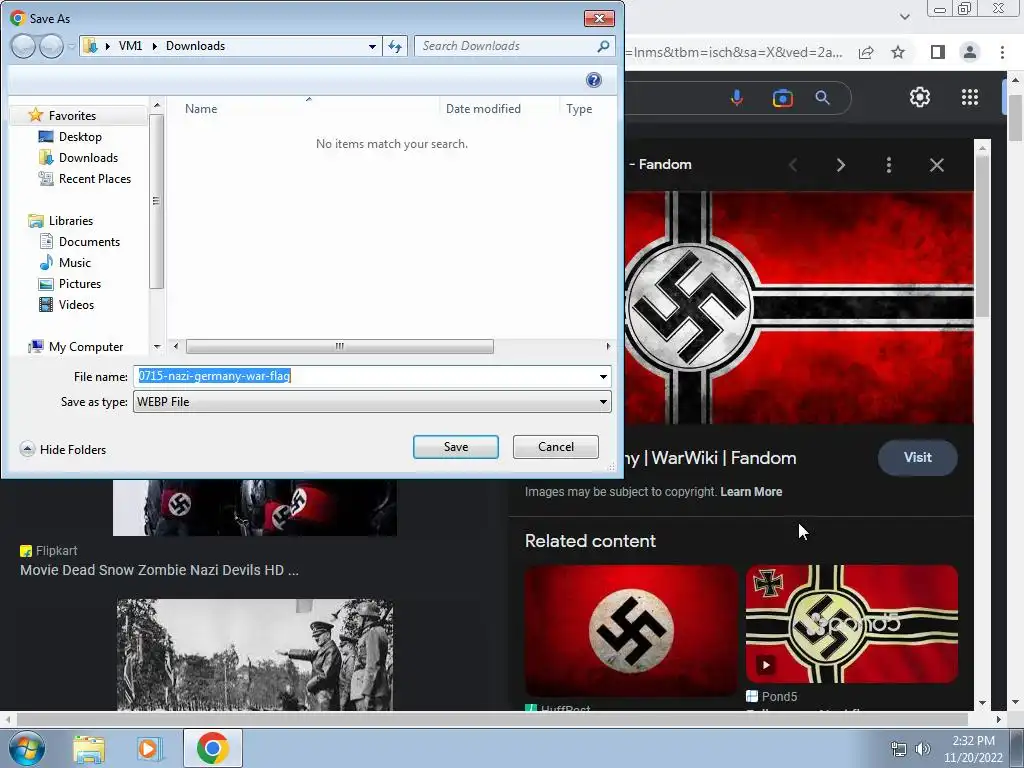Open the Windows Start menu
This screenshot has height=768, width=1024.
(26, 748)
